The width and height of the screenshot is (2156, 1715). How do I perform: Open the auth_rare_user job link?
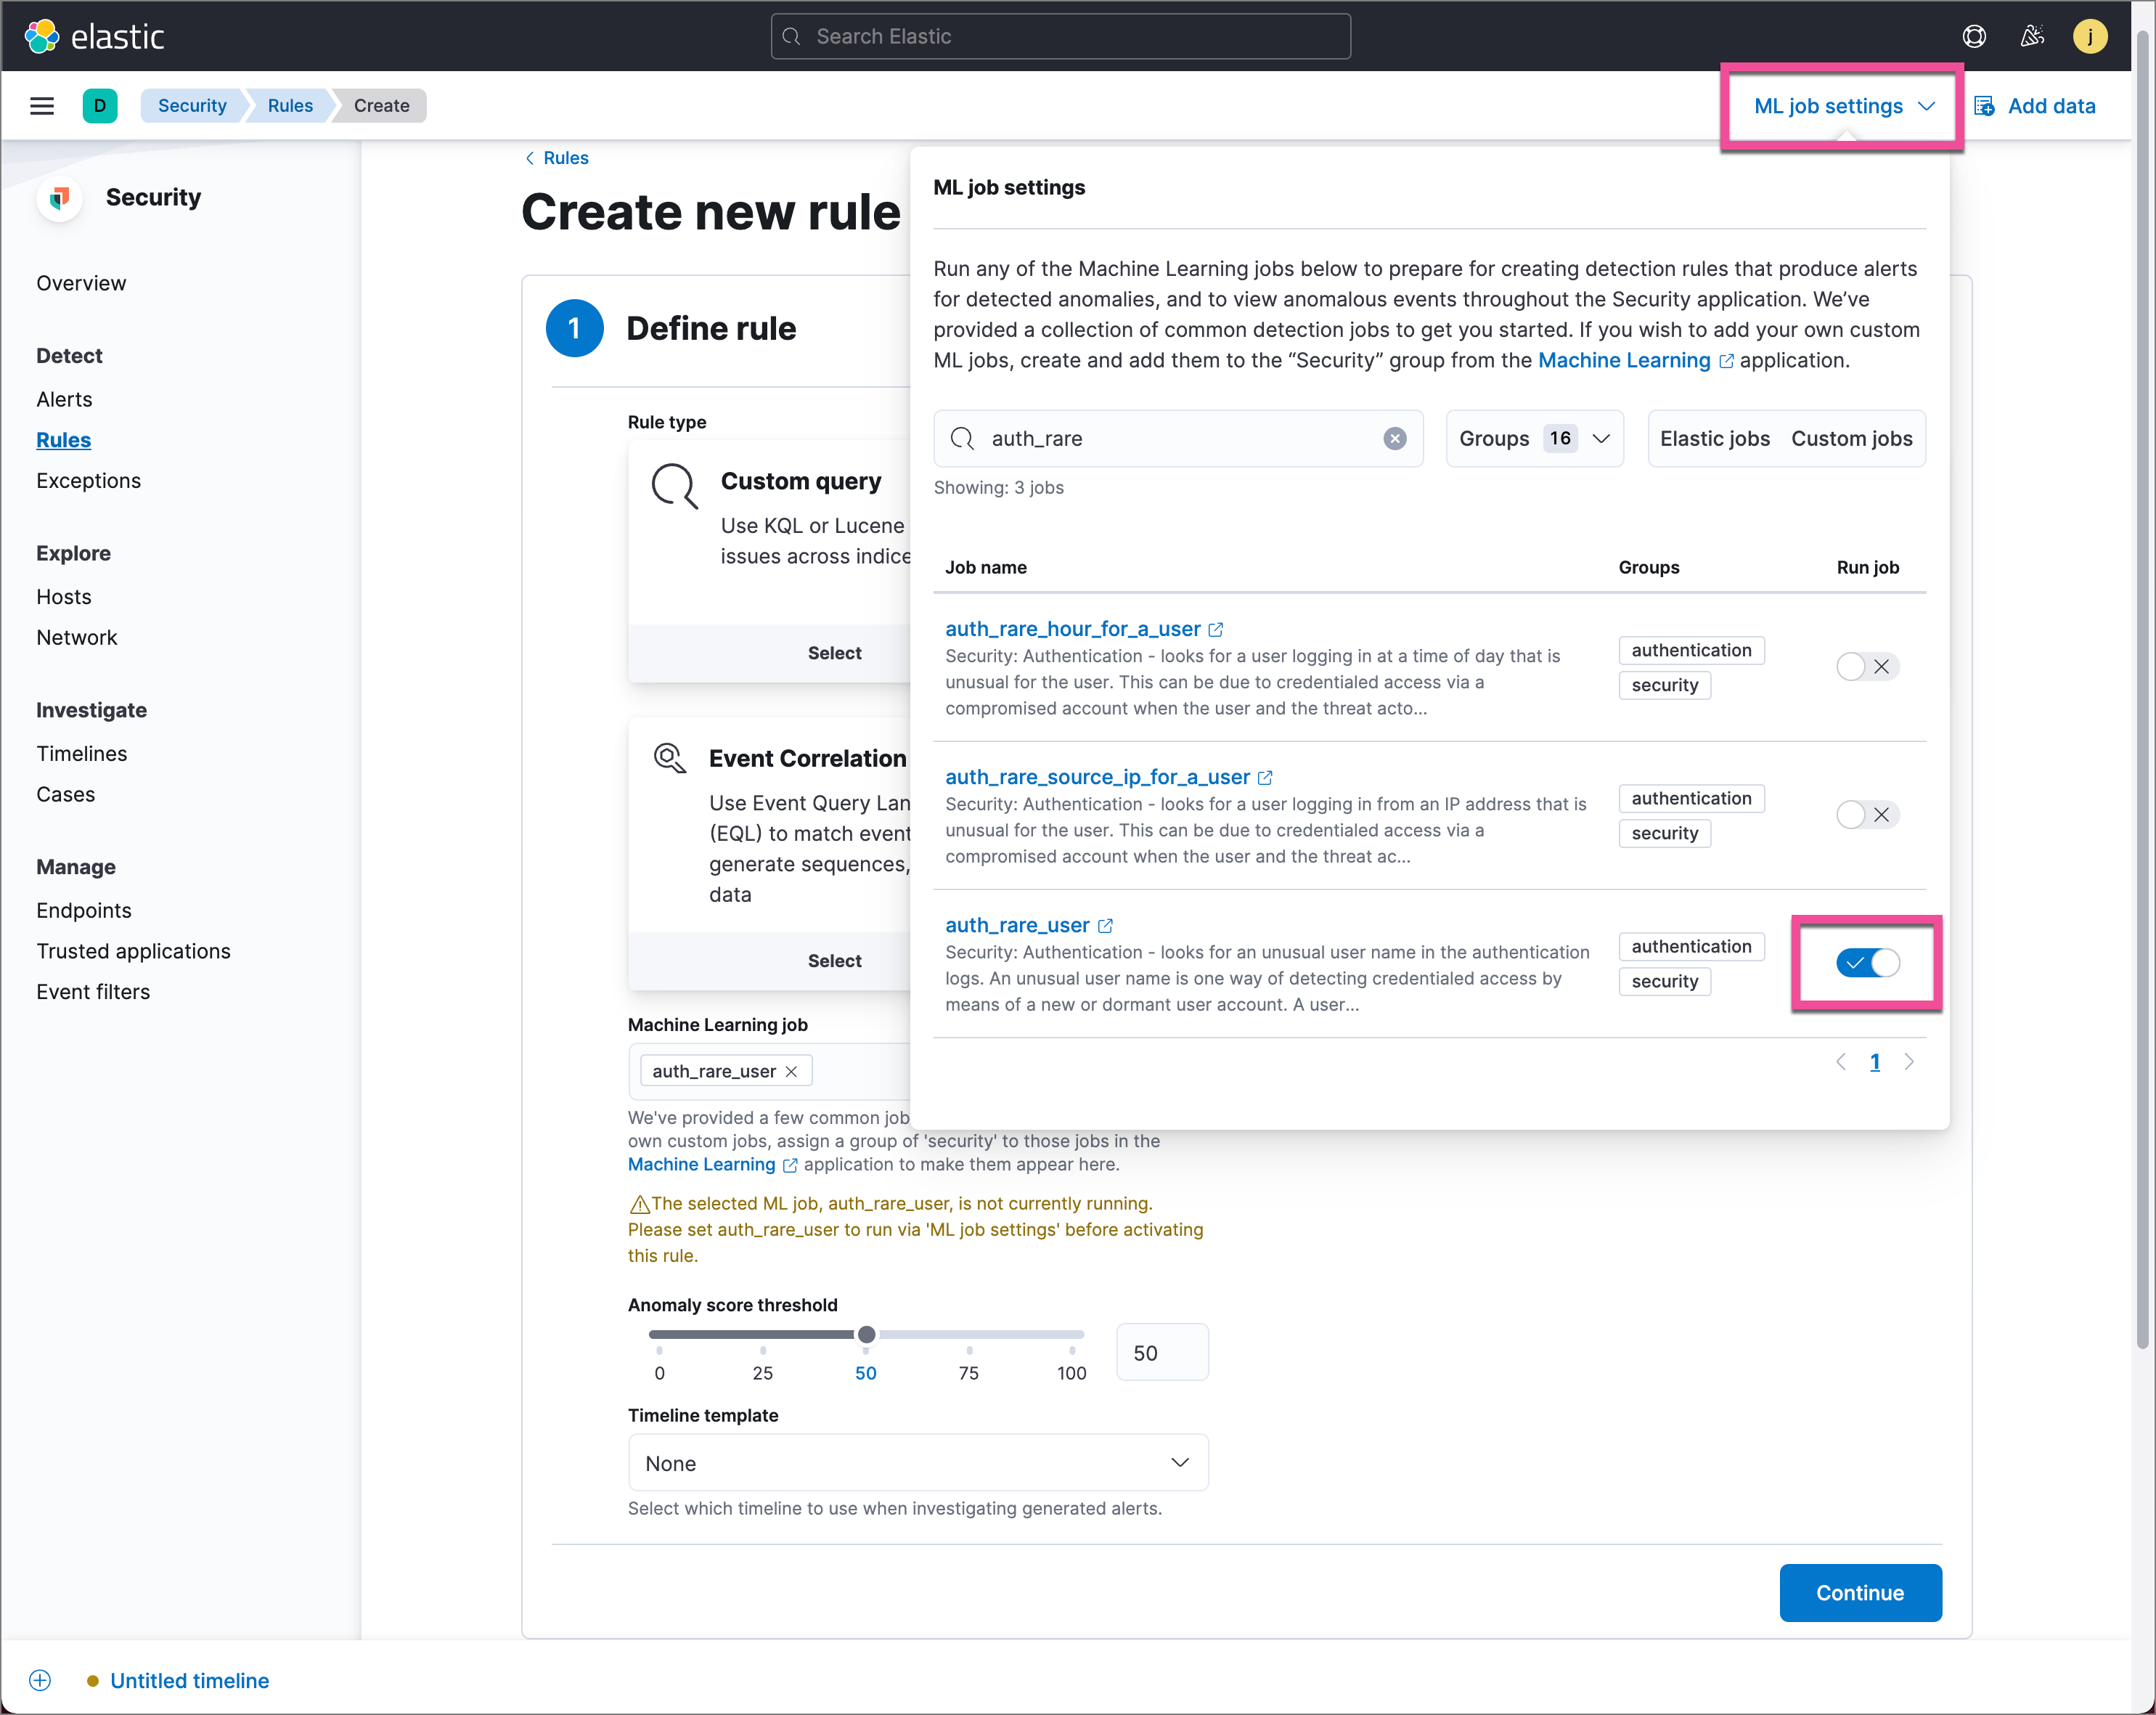[x=1017, y=925]
